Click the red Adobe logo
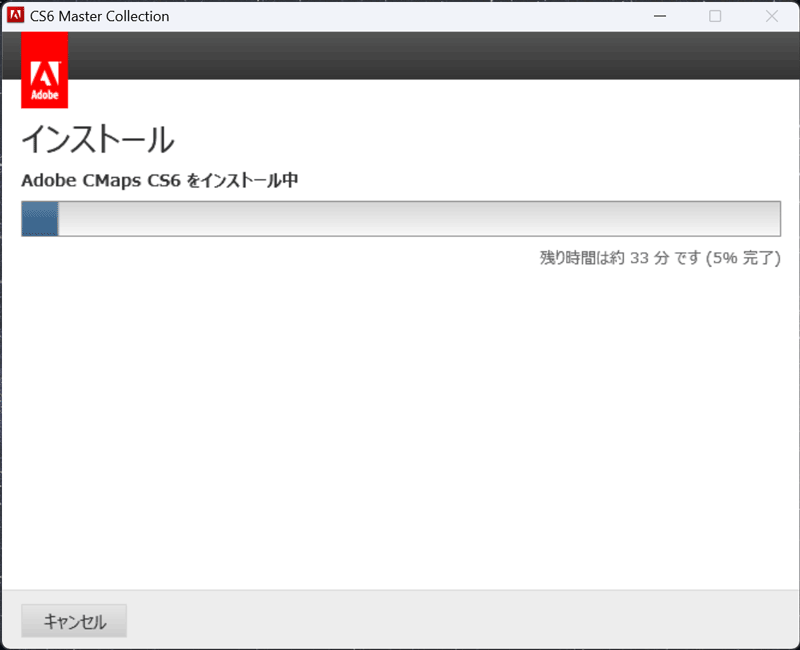The height and width of the screenshot is (650, 800). pos(44,70)
